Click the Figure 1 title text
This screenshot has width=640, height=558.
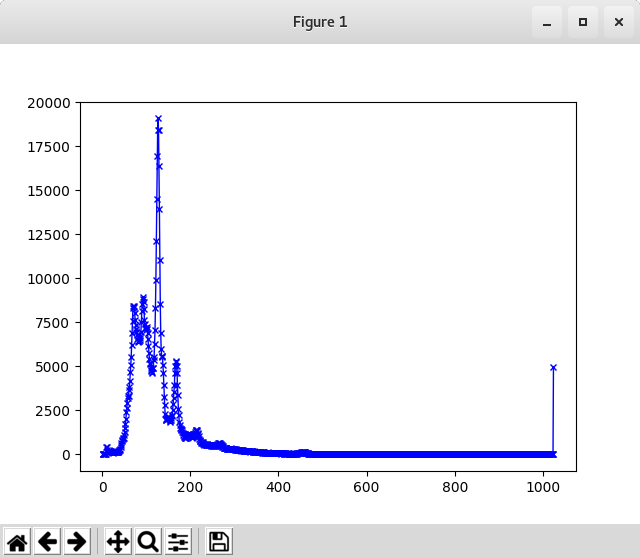[320, 22]
